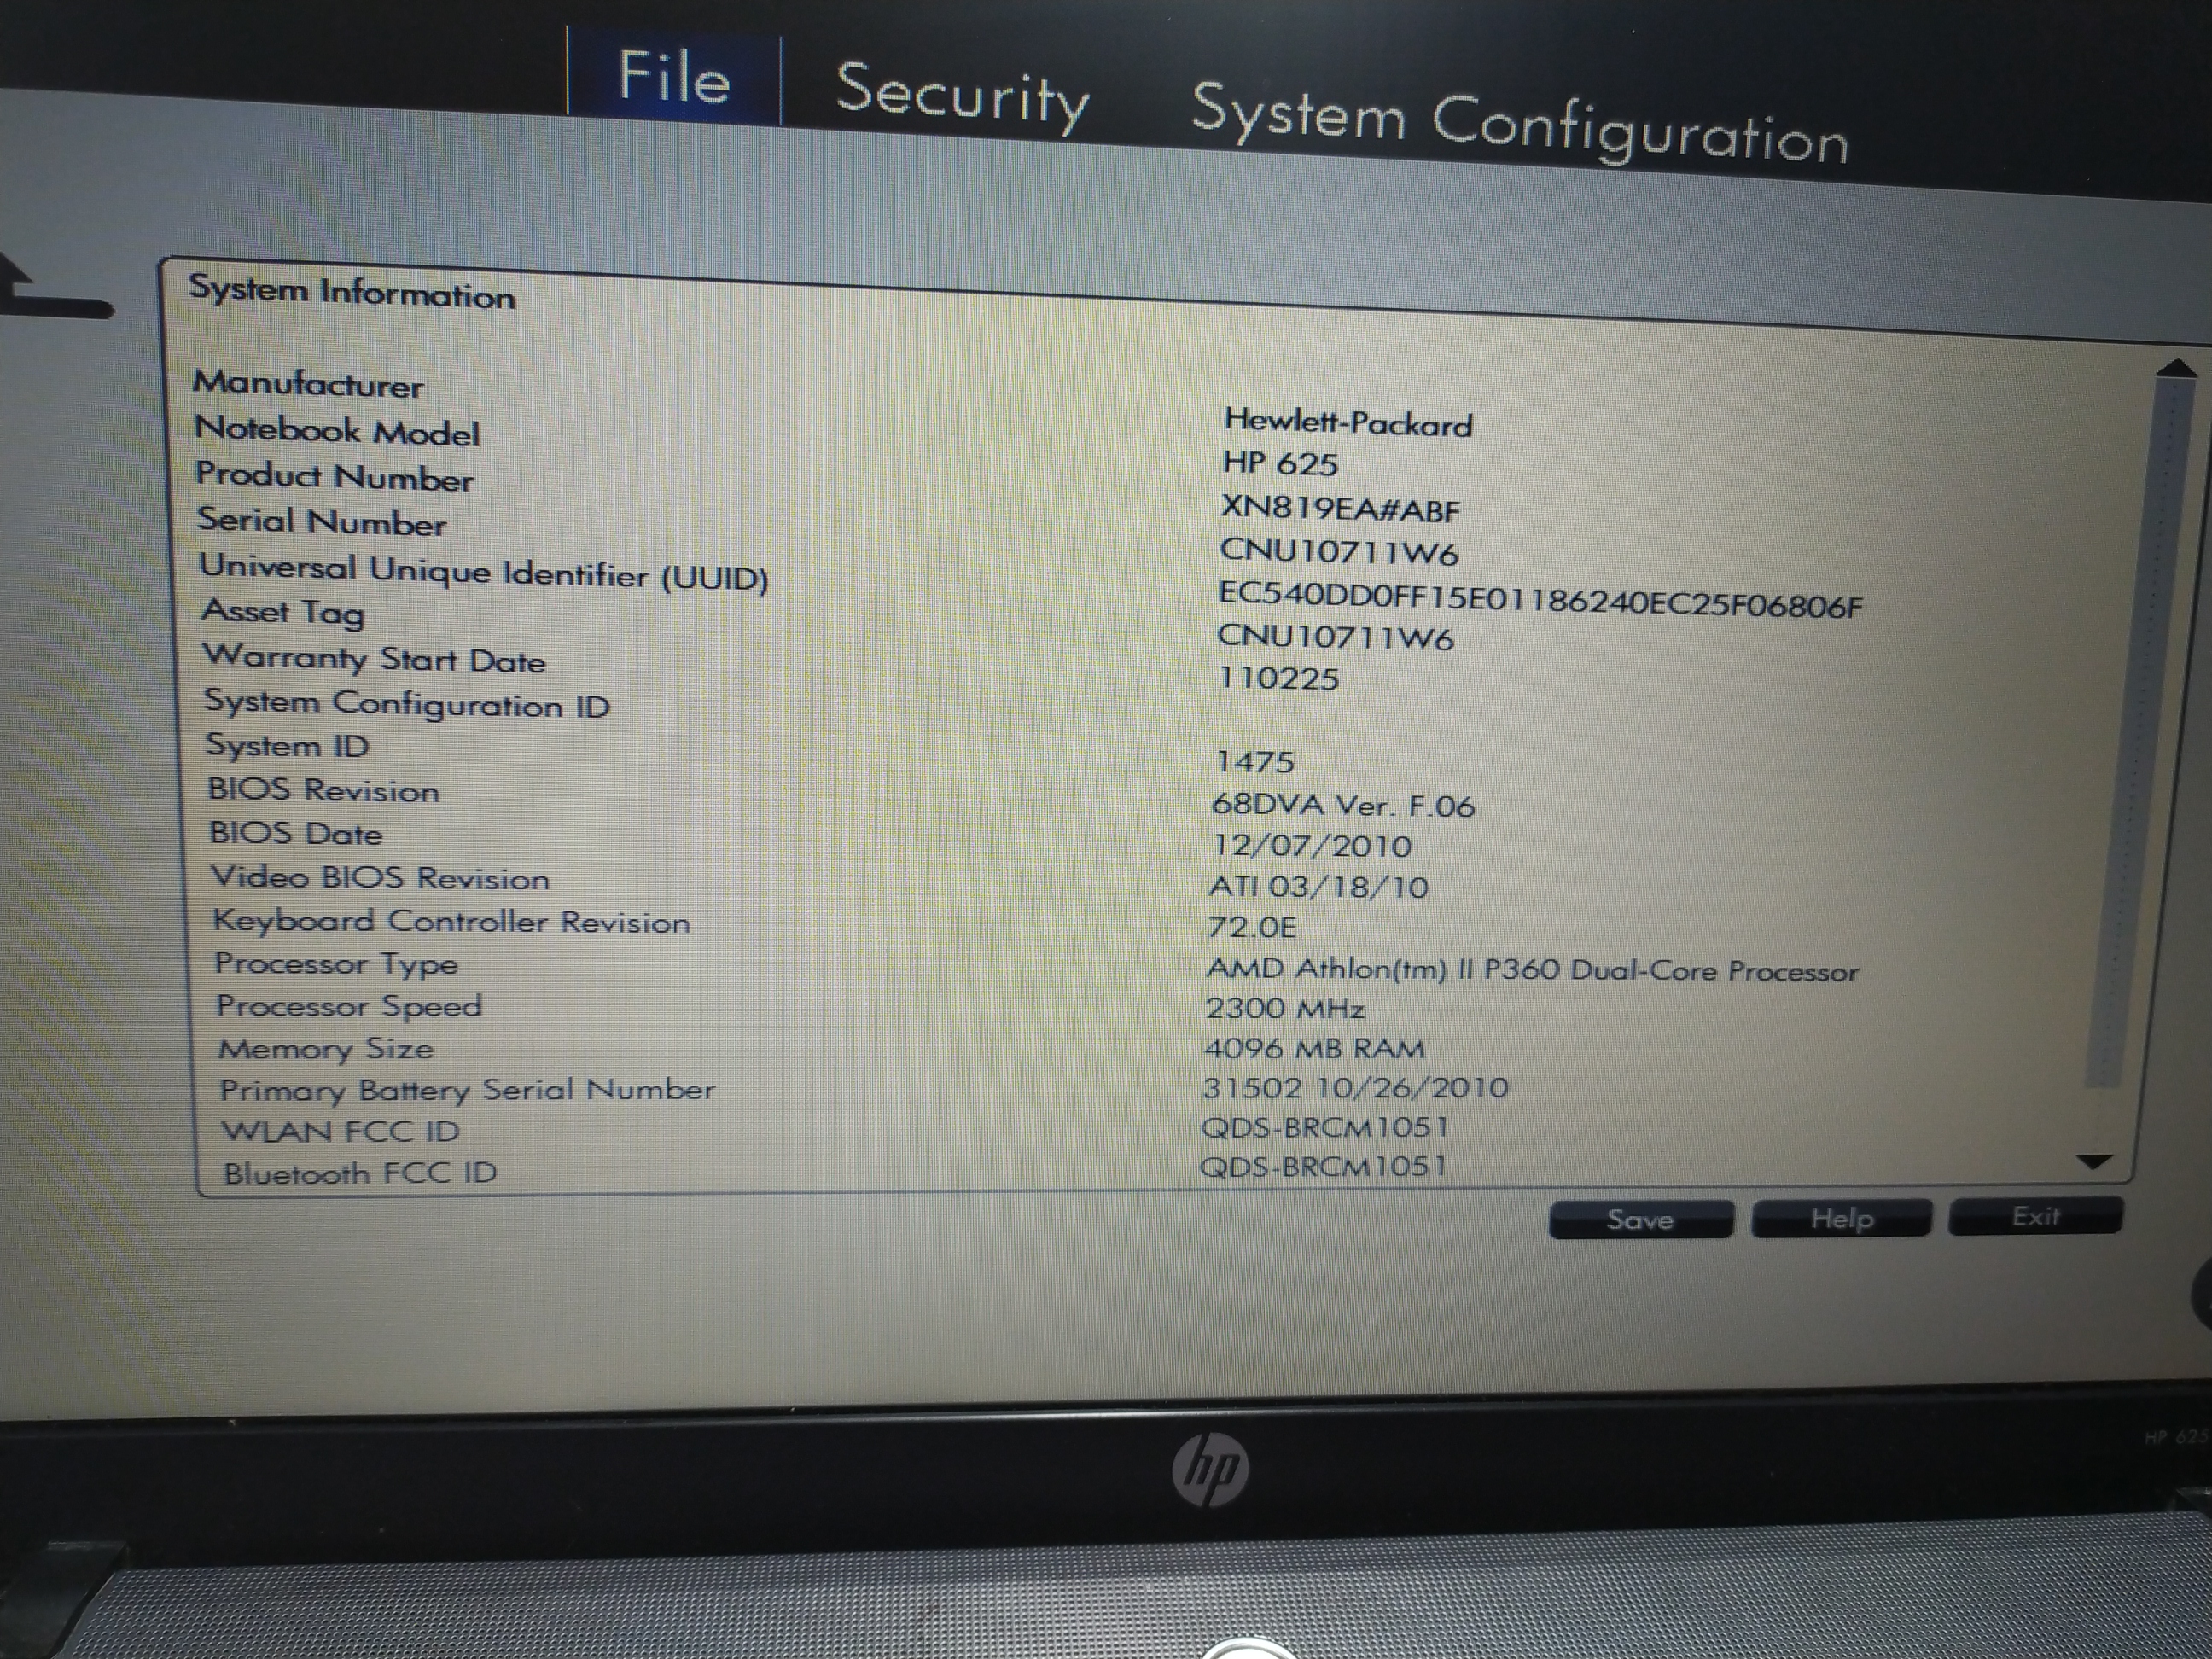Click the Help button
This screenshot has width=2212, height=1659.
point(1841,1218)
